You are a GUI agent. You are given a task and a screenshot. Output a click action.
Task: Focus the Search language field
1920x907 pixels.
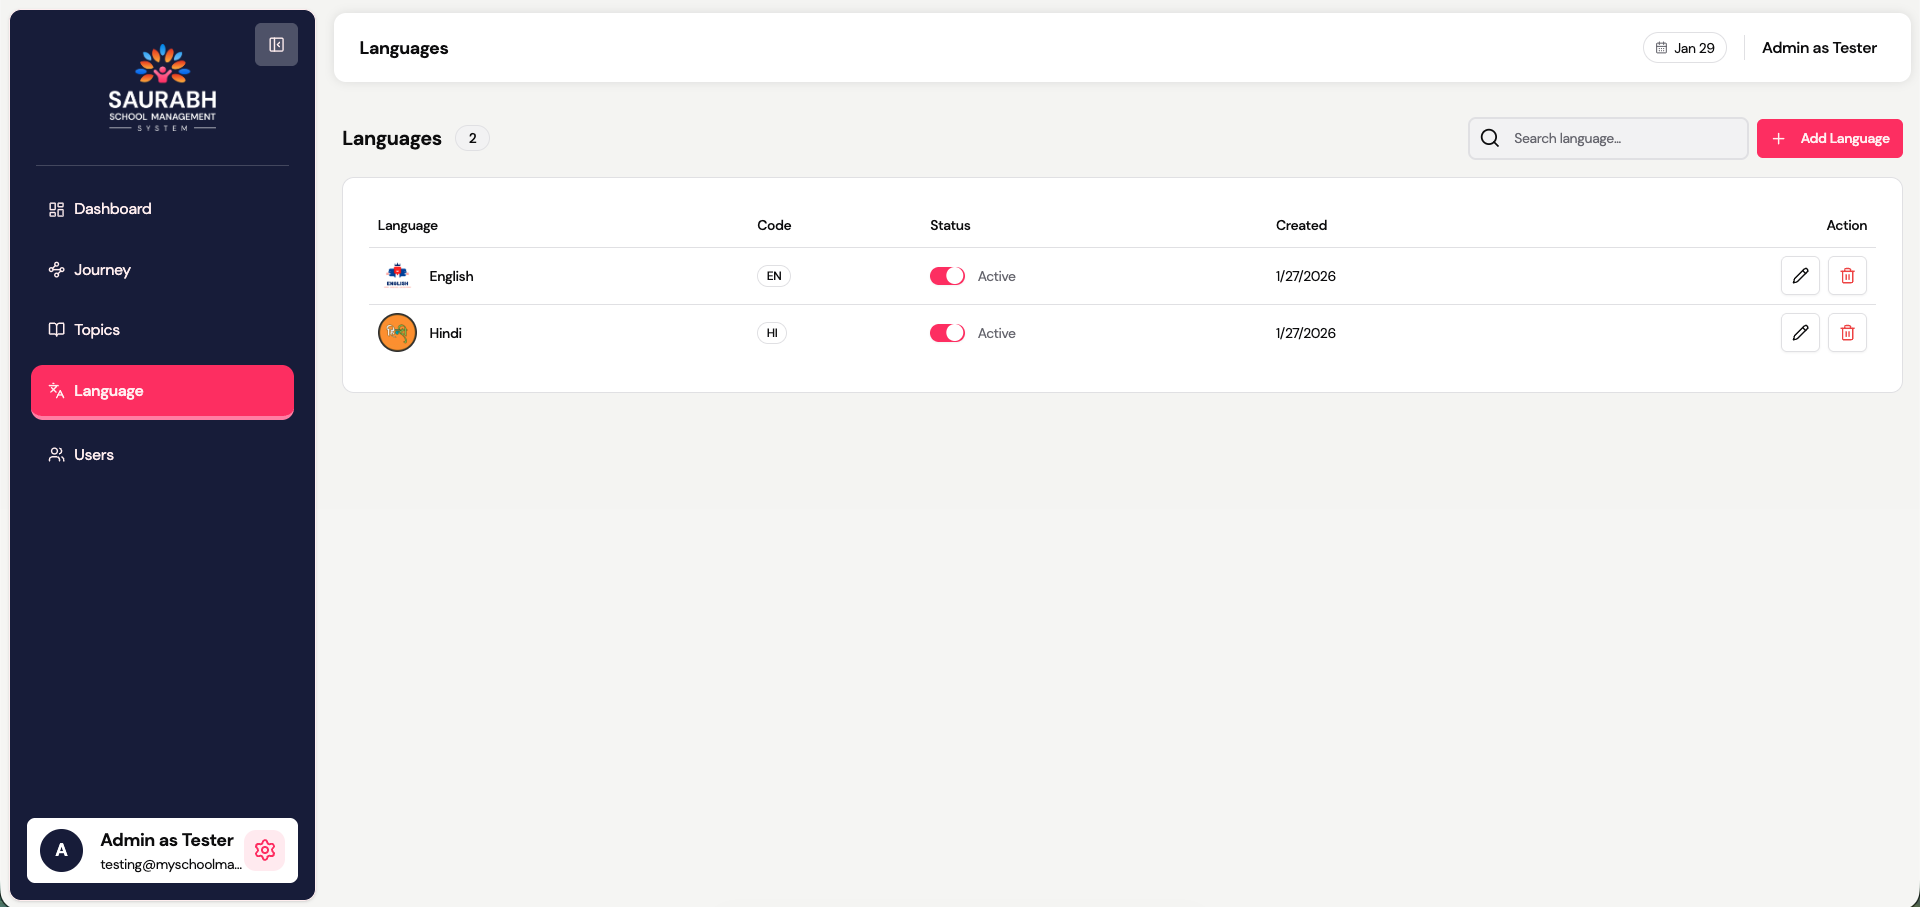[x=1624, y=138]
